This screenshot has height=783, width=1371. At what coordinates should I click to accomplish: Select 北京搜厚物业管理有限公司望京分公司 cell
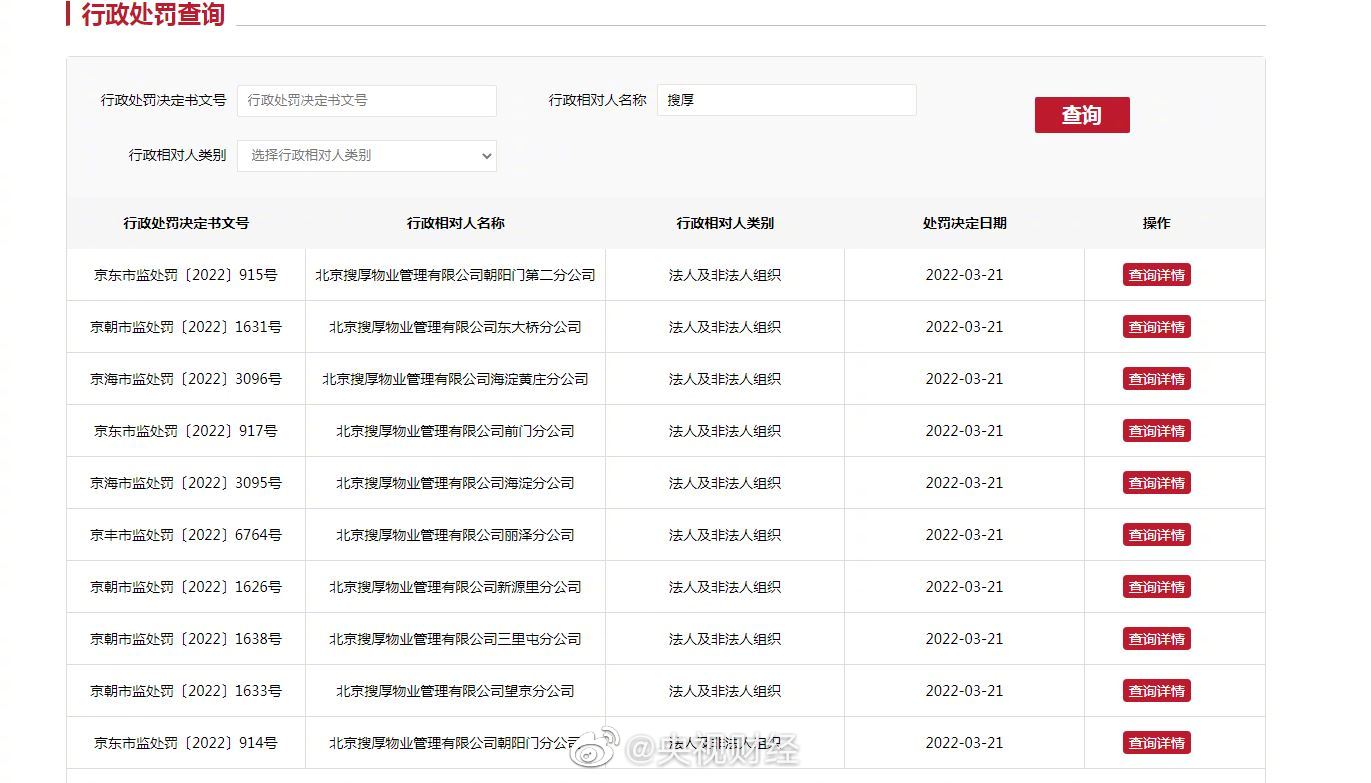[455, 691]
